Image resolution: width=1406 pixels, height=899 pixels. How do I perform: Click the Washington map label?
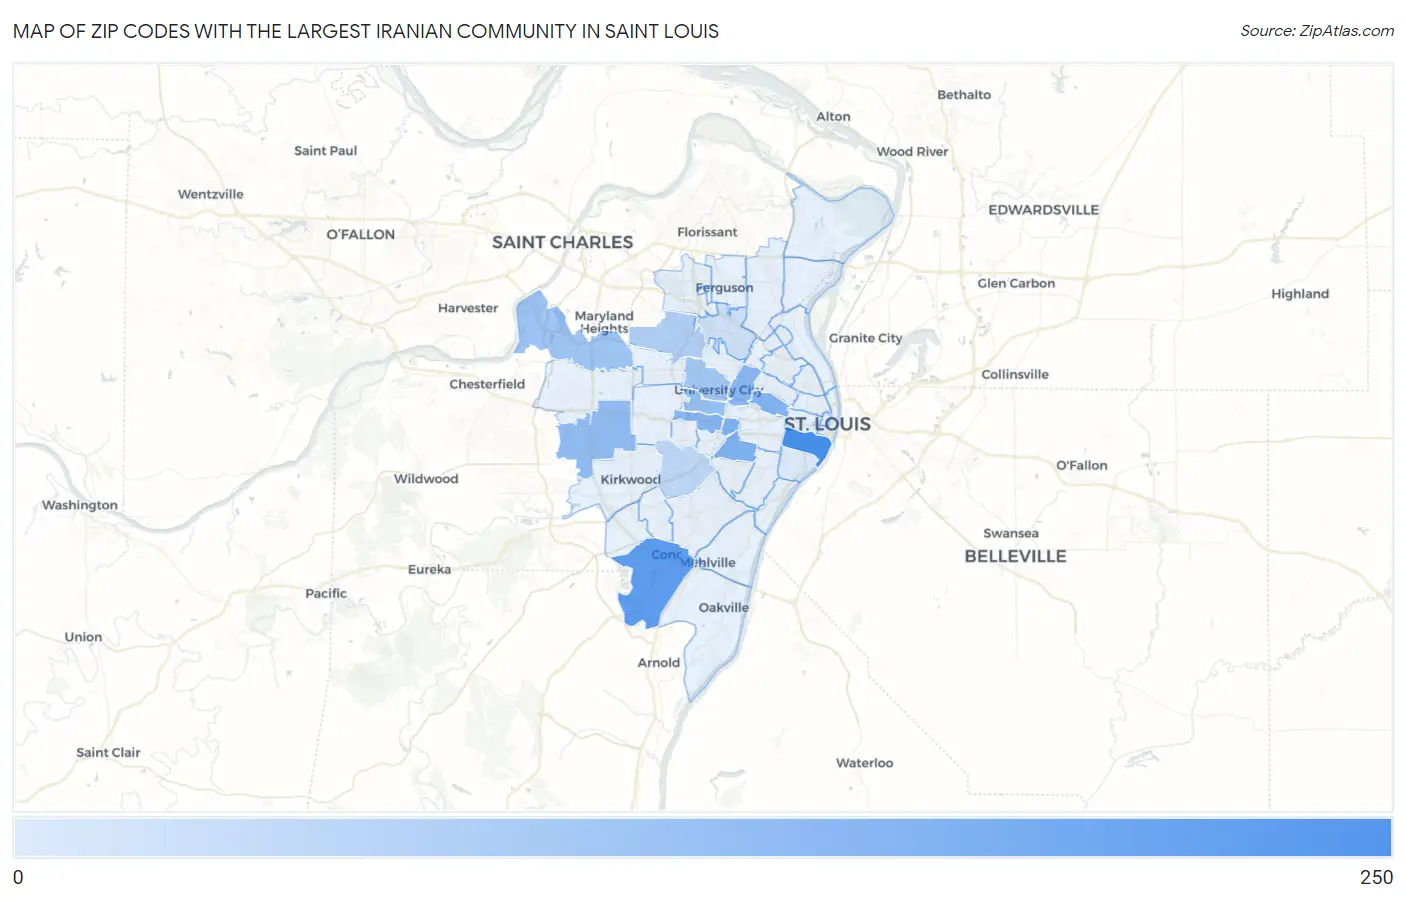click(x=80, y=505)
